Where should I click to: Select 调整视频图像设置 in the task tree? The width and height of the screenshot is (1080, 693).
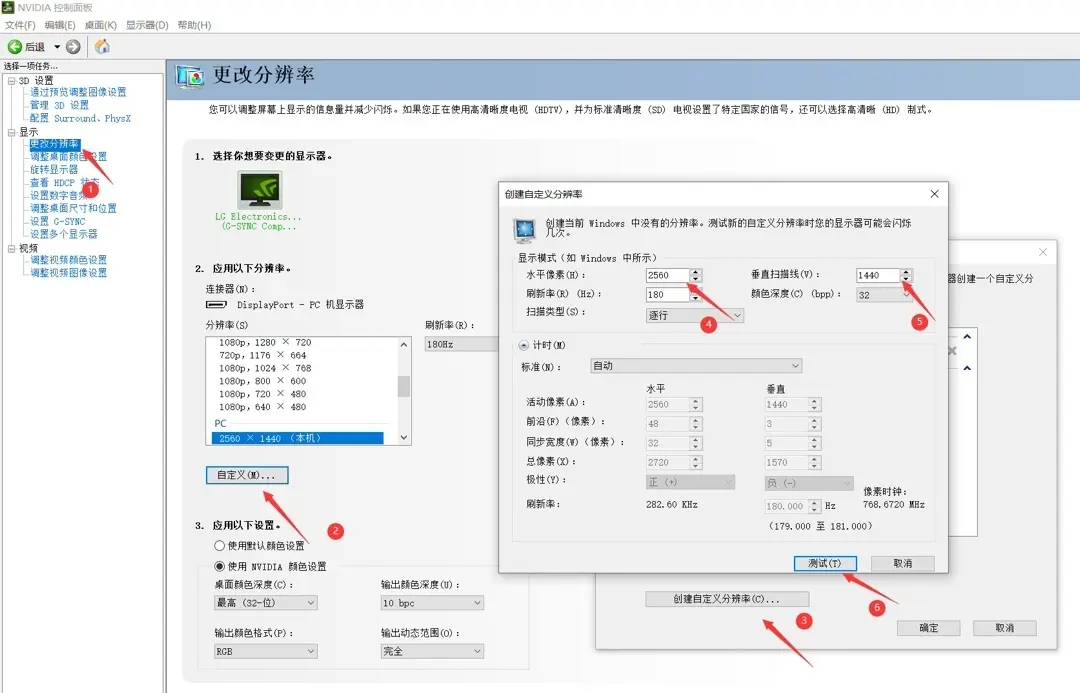68,273
